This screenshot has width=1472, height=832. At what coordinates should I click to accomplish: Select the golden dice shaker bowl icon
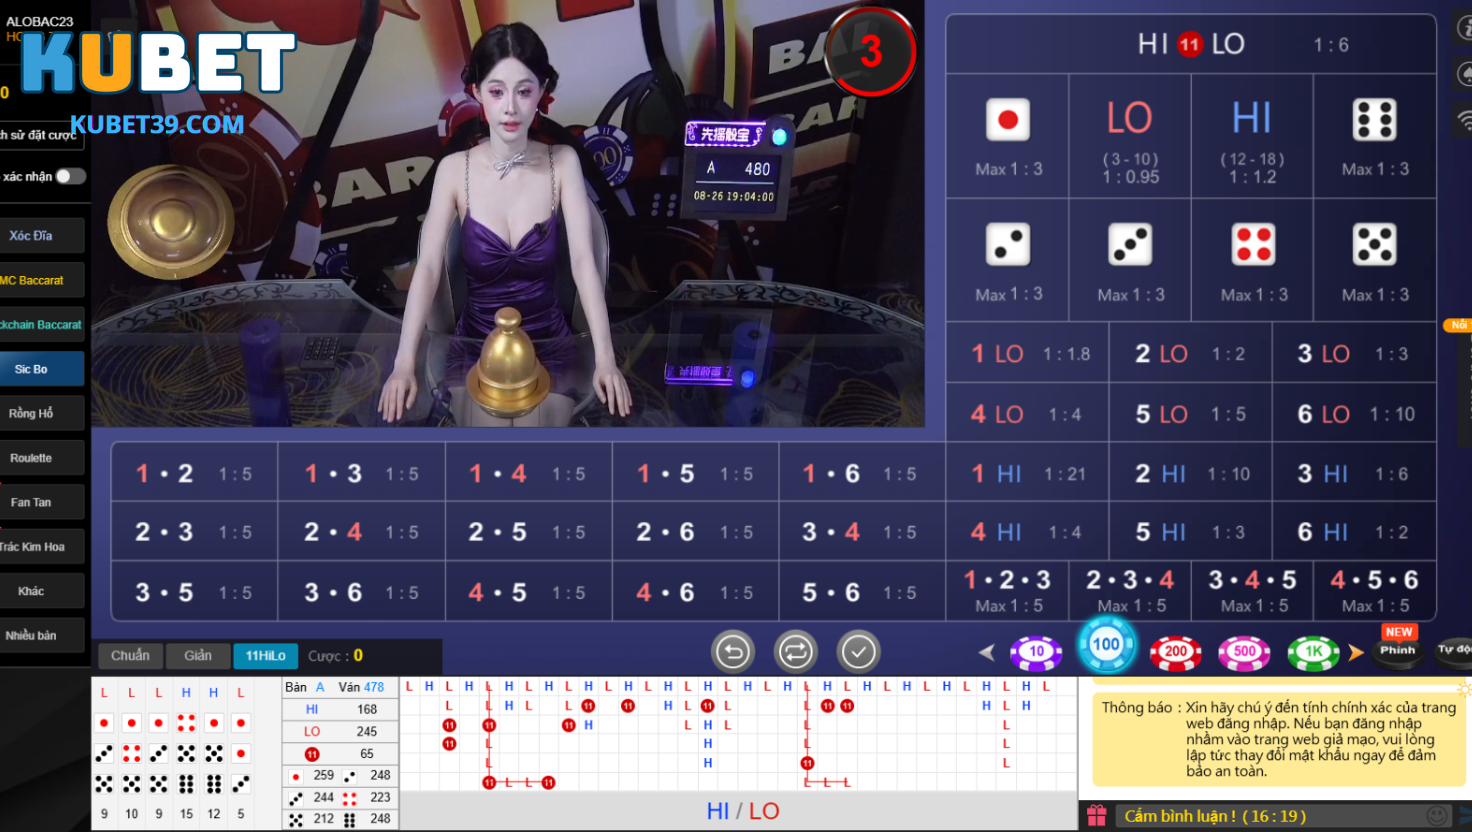tap(170, 222)
